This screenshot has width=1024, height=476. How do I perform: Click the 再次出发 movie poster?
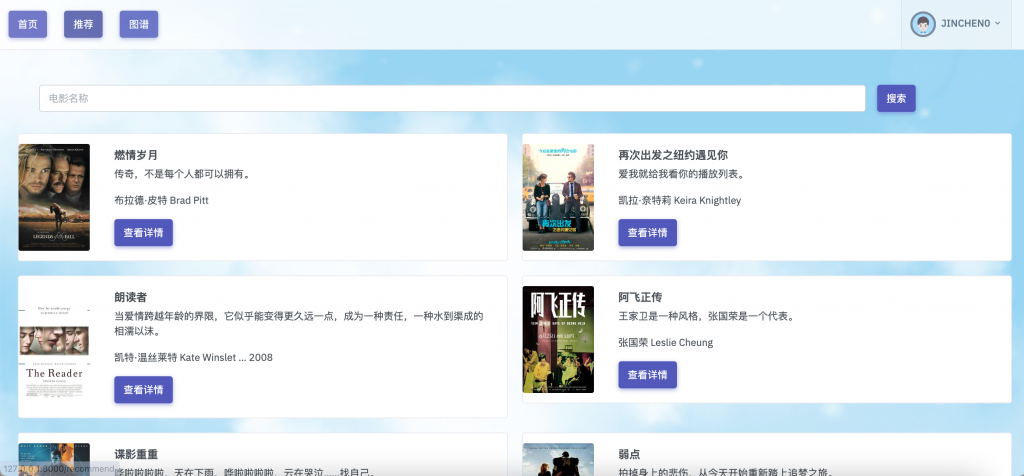click(x=558, y=197)
